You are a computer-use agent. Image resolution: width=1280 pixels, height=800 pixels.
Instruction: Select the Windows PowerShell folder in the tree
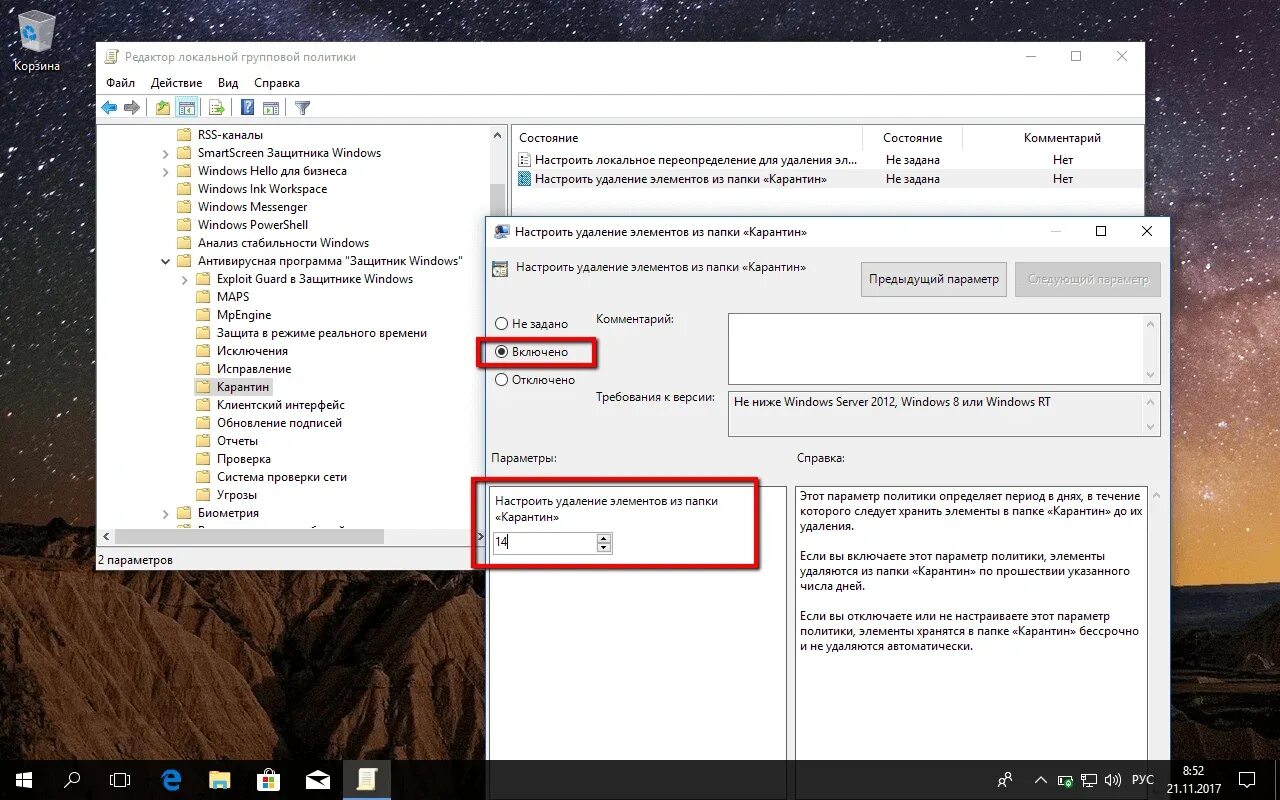(x=243, y=225)
